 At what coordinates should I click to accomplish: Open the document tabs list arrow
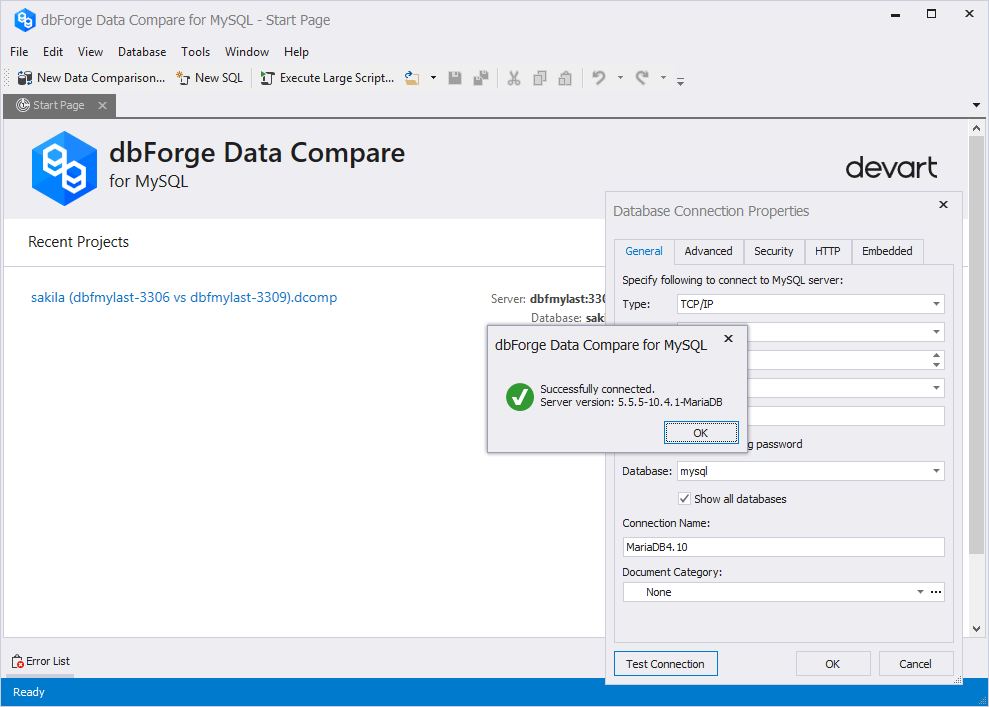click(976, 105)
